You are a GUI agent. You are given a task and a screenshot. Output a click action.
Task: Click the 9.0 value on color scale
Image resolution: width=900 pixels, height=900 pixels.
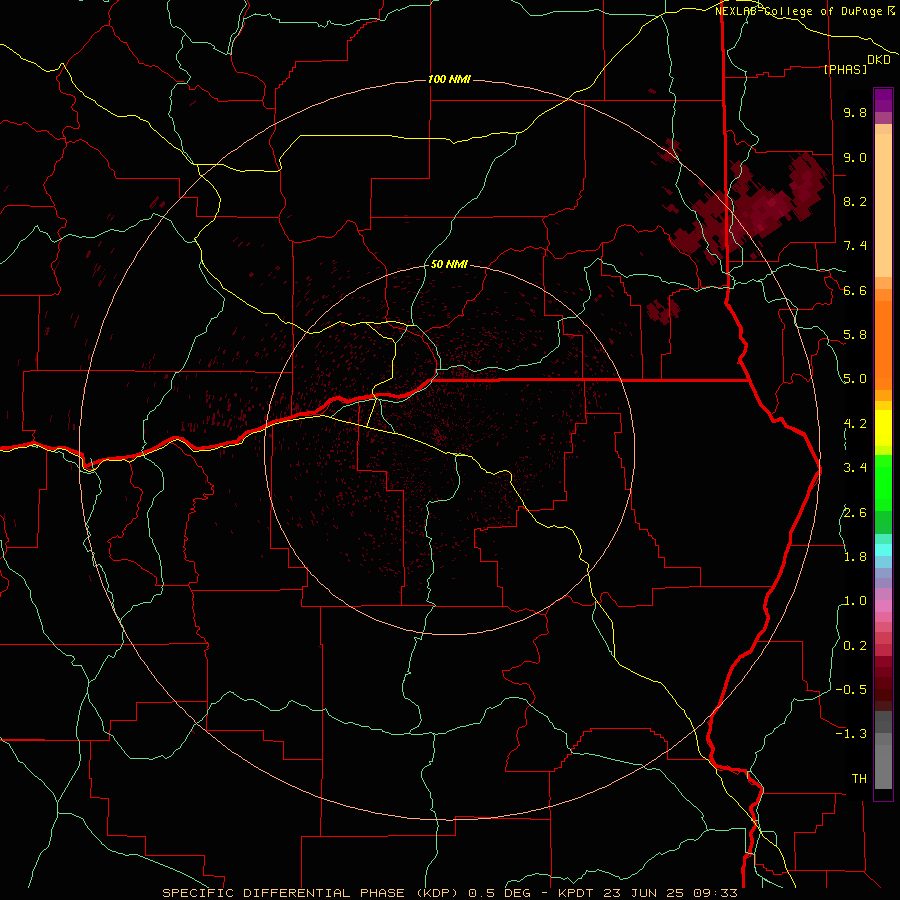[855, 157]
